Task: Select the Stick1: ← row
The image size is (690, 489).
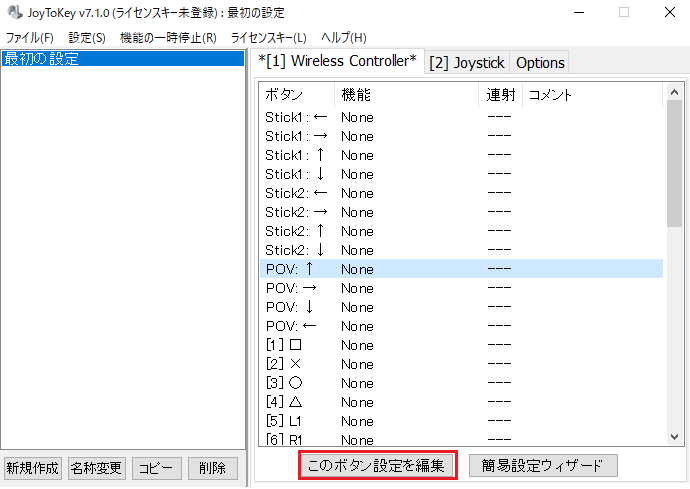Action: [x=462, y=117]
